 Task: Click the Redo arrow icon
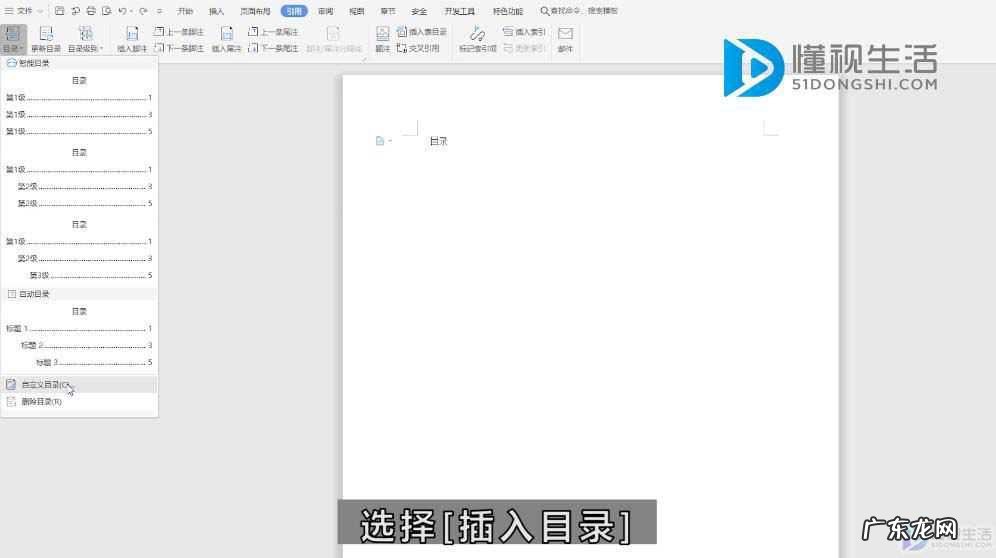143,11
